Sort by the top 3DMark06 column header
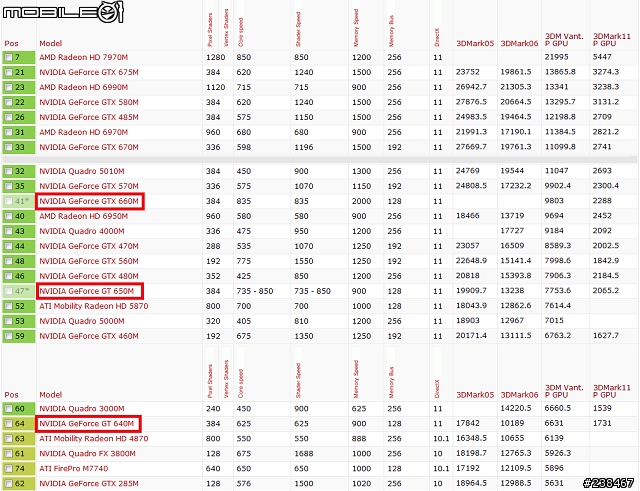 click(519, 43)
